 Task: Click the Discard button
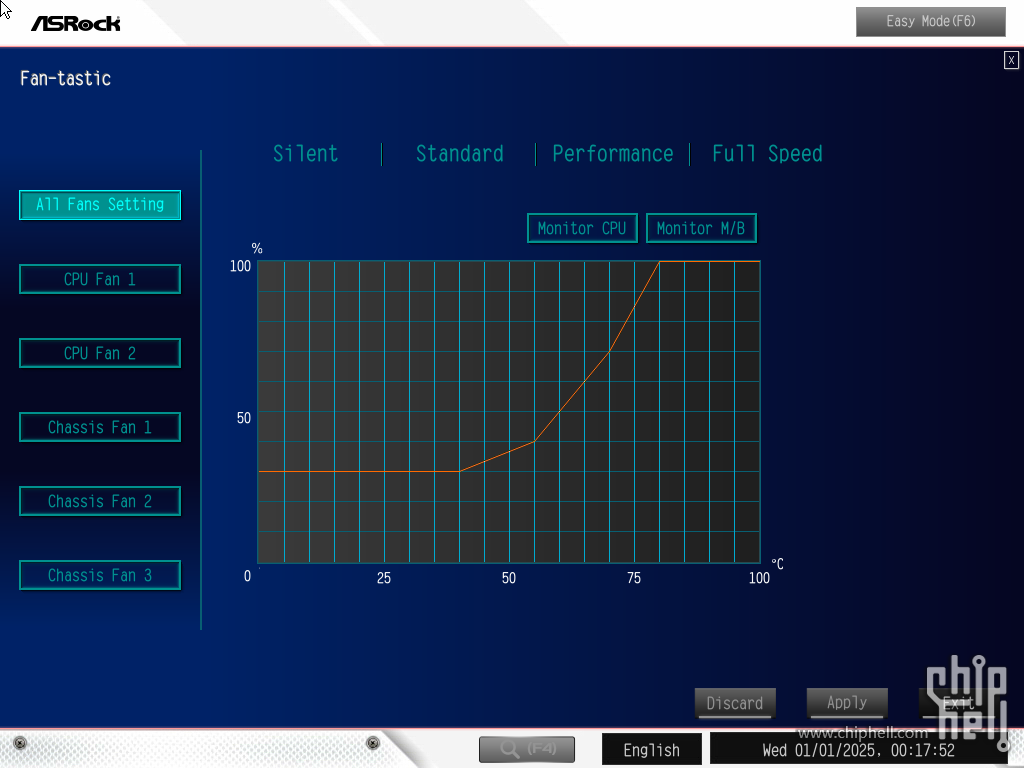coord(735,703)
